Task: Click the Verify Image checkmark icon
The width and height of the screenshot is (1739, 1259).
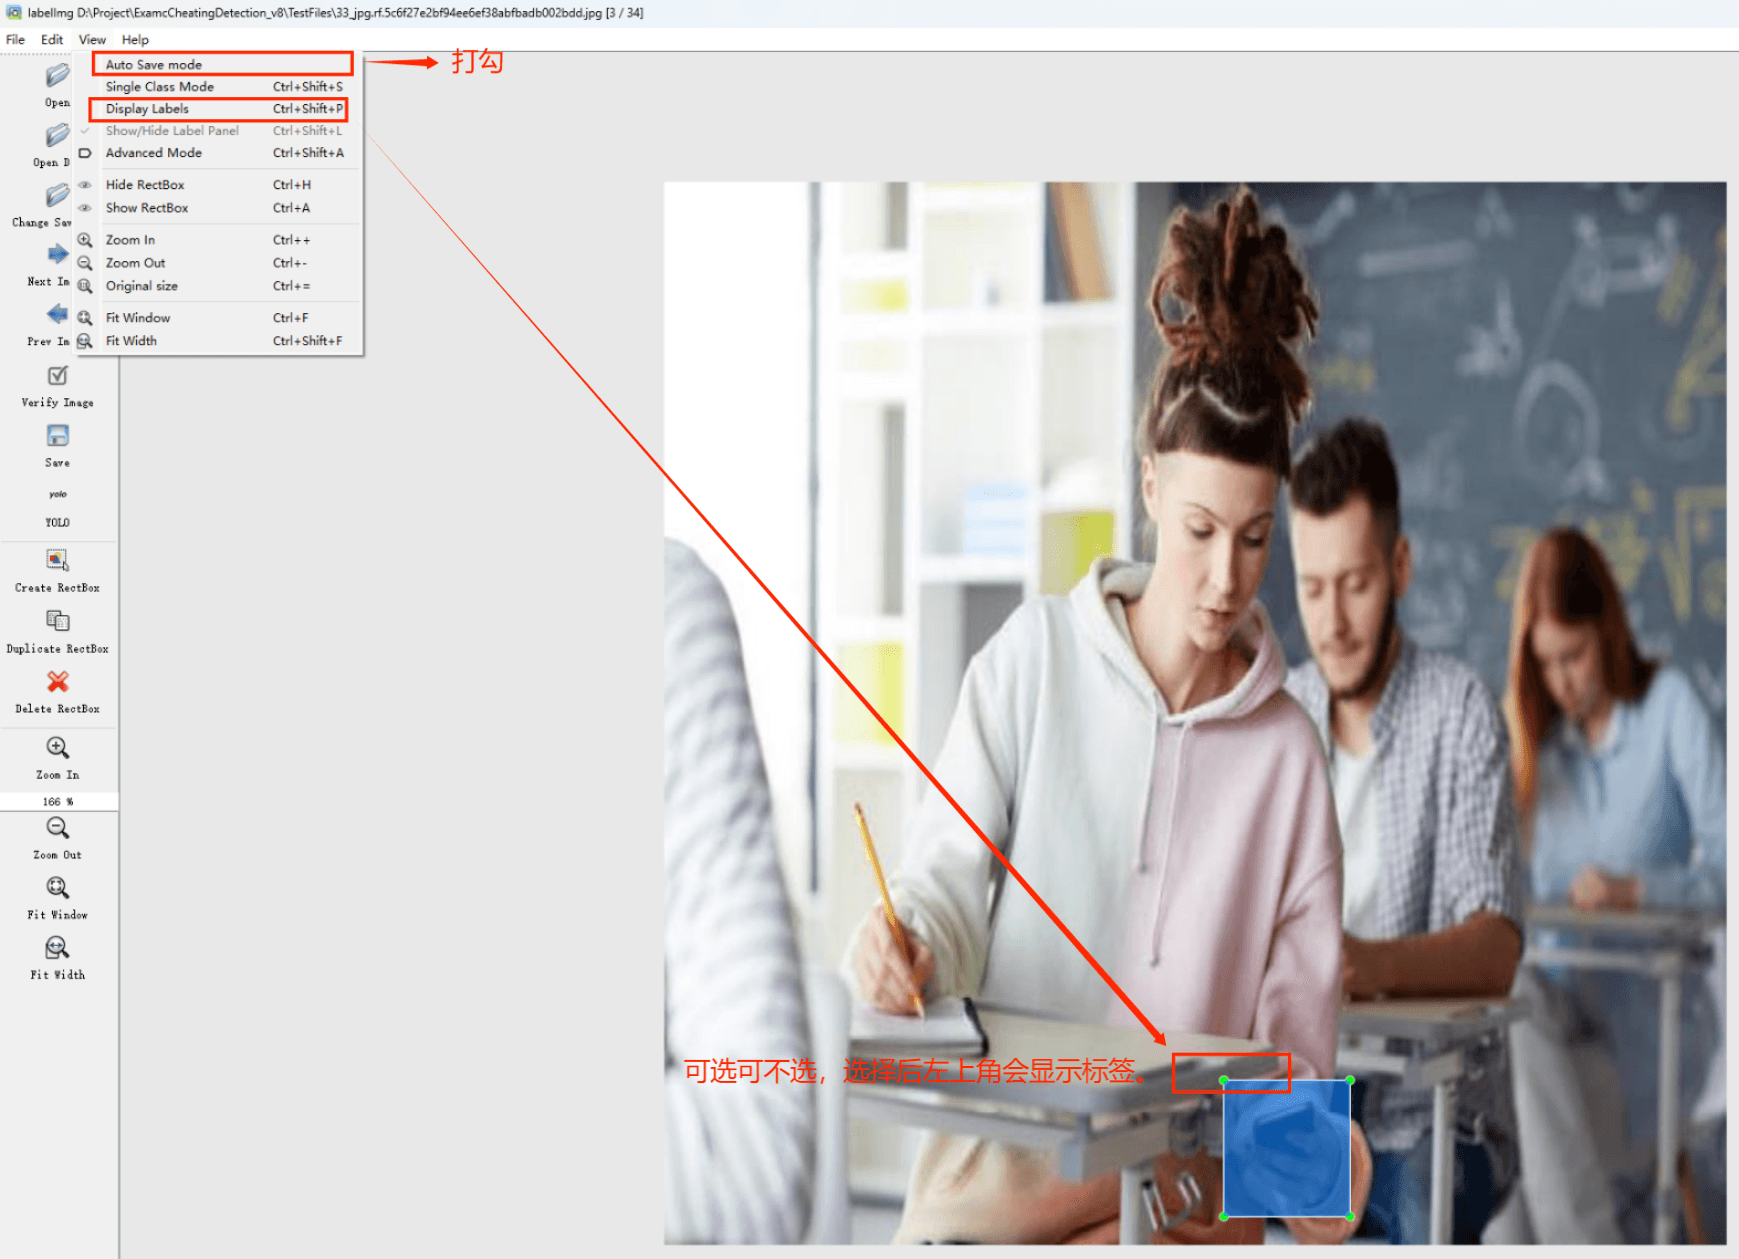Action: click(x=57, y=375)
